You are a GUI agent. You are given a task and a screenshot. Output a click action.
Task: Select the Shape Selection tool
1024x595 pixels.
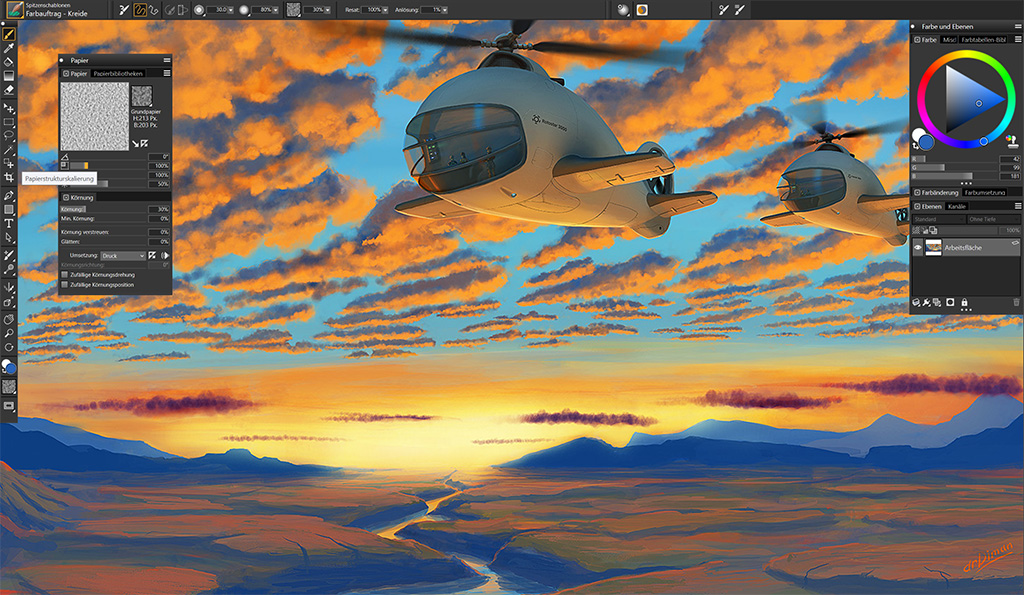8,237
